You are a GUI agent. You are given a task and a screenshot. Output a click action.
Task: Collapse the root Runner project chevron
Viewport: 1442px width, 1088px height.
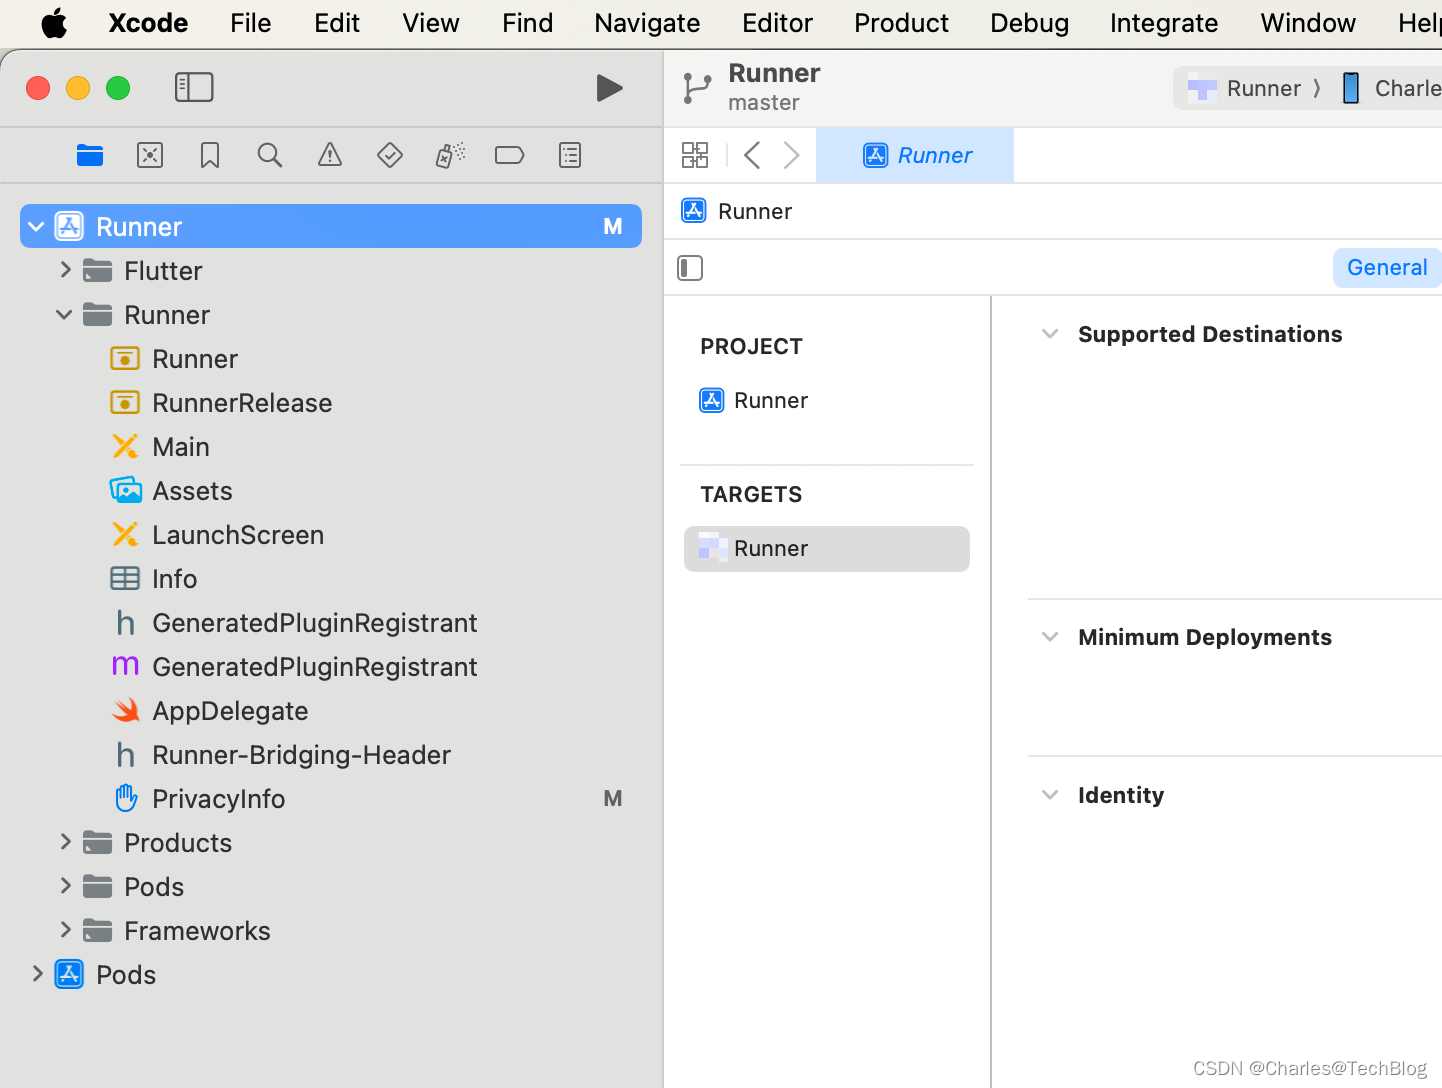click(x=36, y=226)
